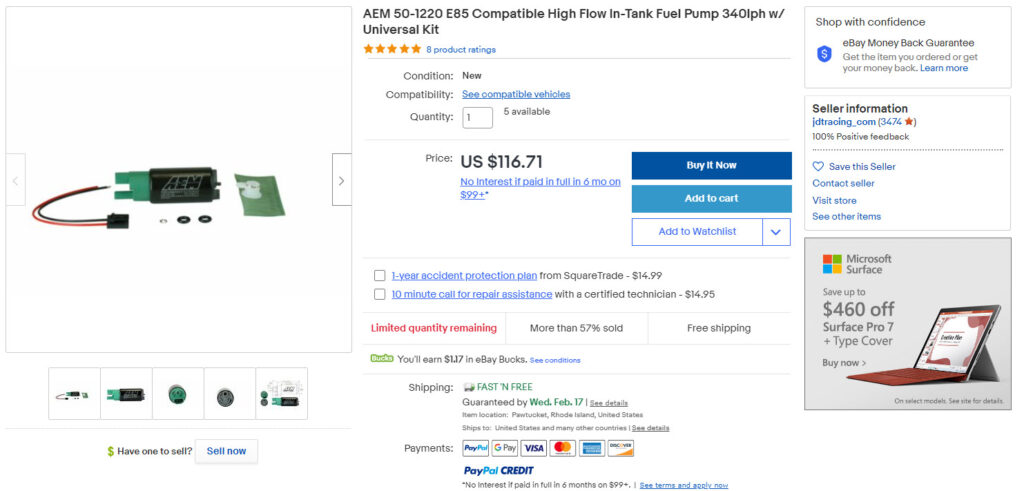Show next product image with right arrow
Screen dimensions: 1024x491
tap(341, 180)
